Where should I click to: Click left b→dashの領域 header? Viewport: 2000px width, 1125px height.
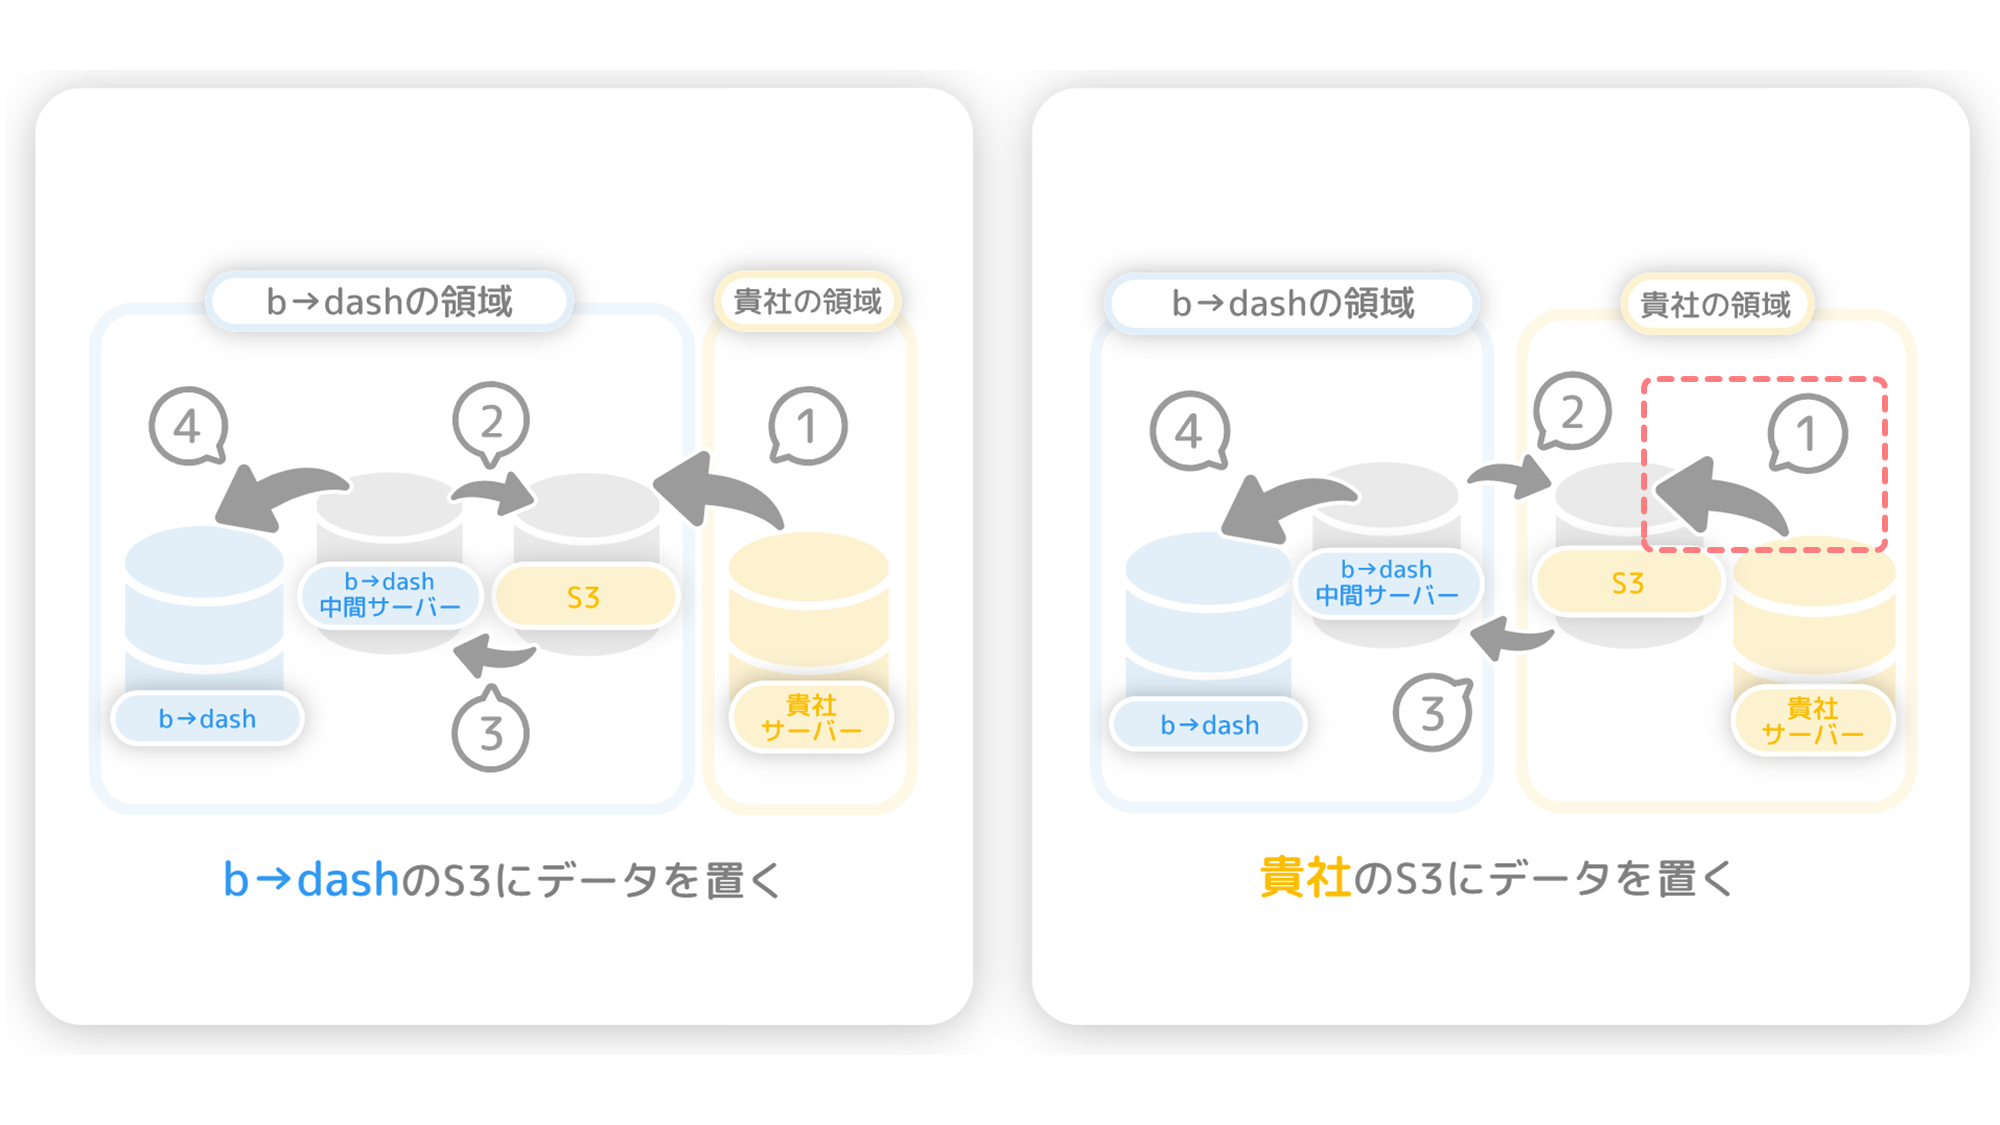[x=389, y=301]
